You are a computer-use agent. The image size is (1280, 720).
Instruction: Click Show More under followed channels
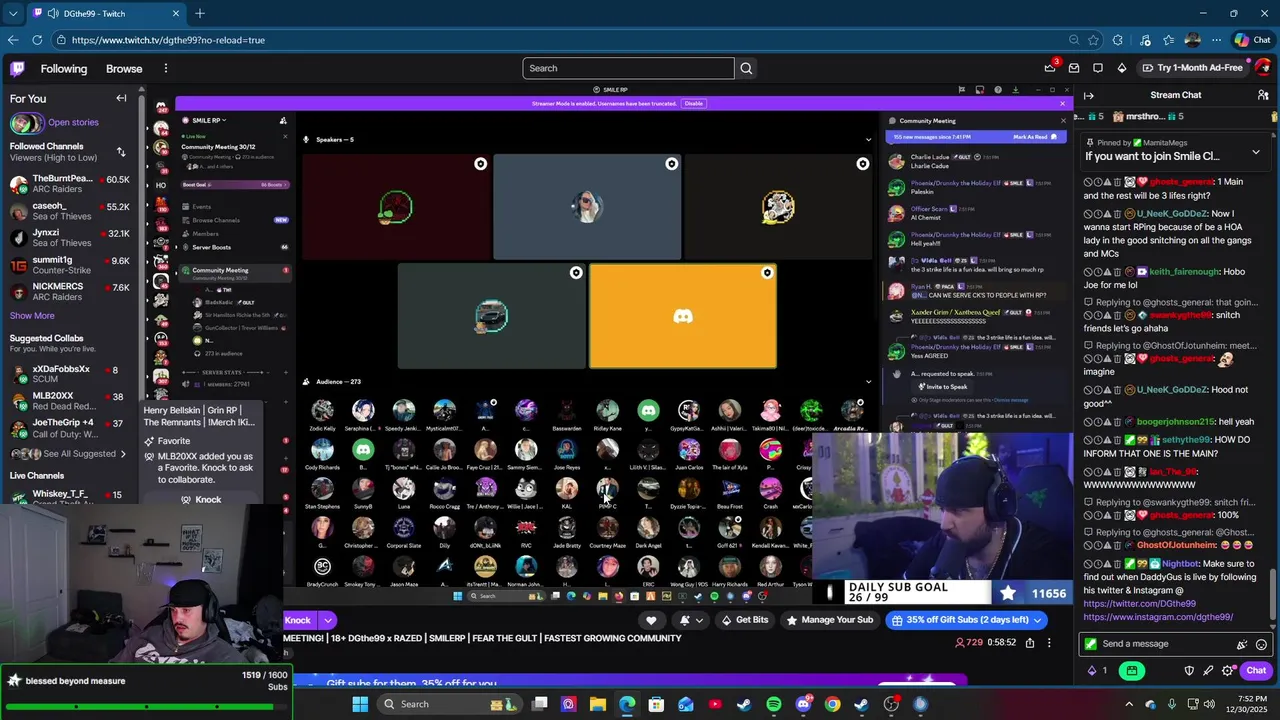click(x=32, y=315)
